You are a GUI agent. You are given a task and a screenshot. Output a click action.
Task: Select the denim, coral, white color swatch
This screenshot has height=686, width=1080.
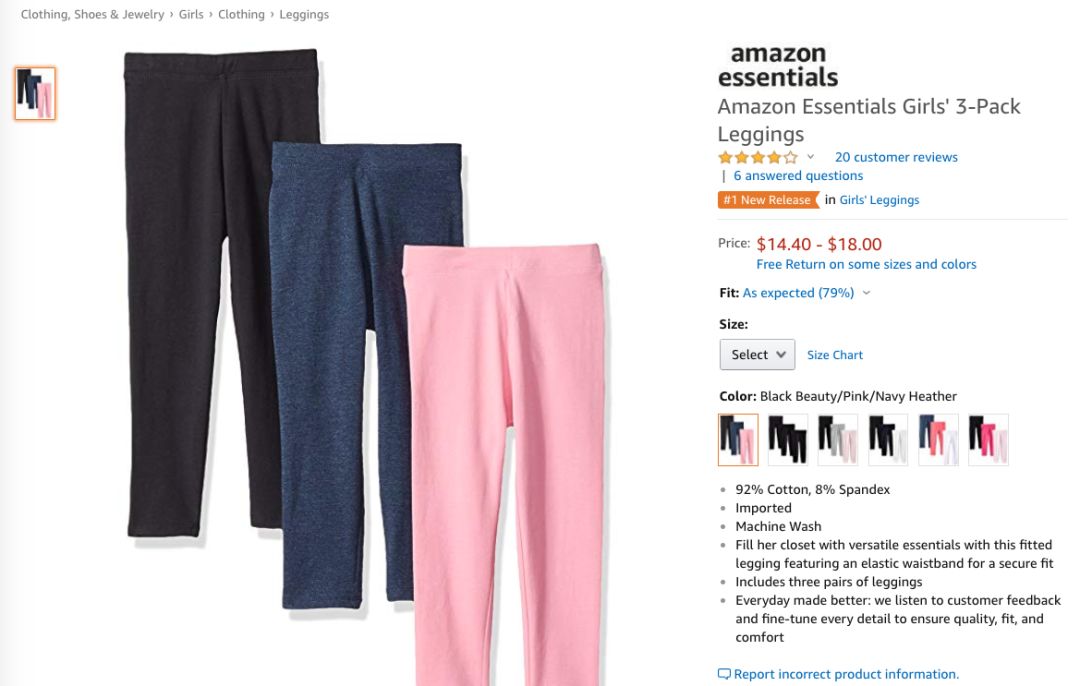938,440
